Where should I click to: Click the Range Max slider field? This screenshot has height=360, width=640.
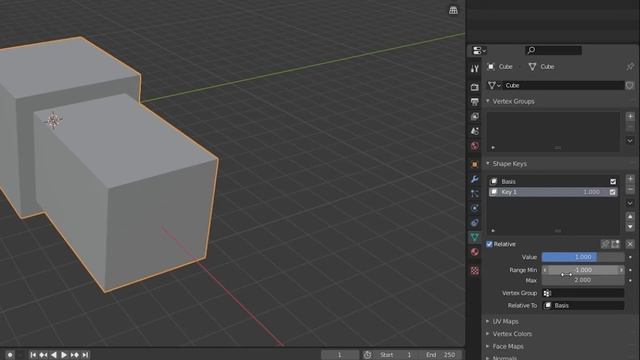click(583, 280)
